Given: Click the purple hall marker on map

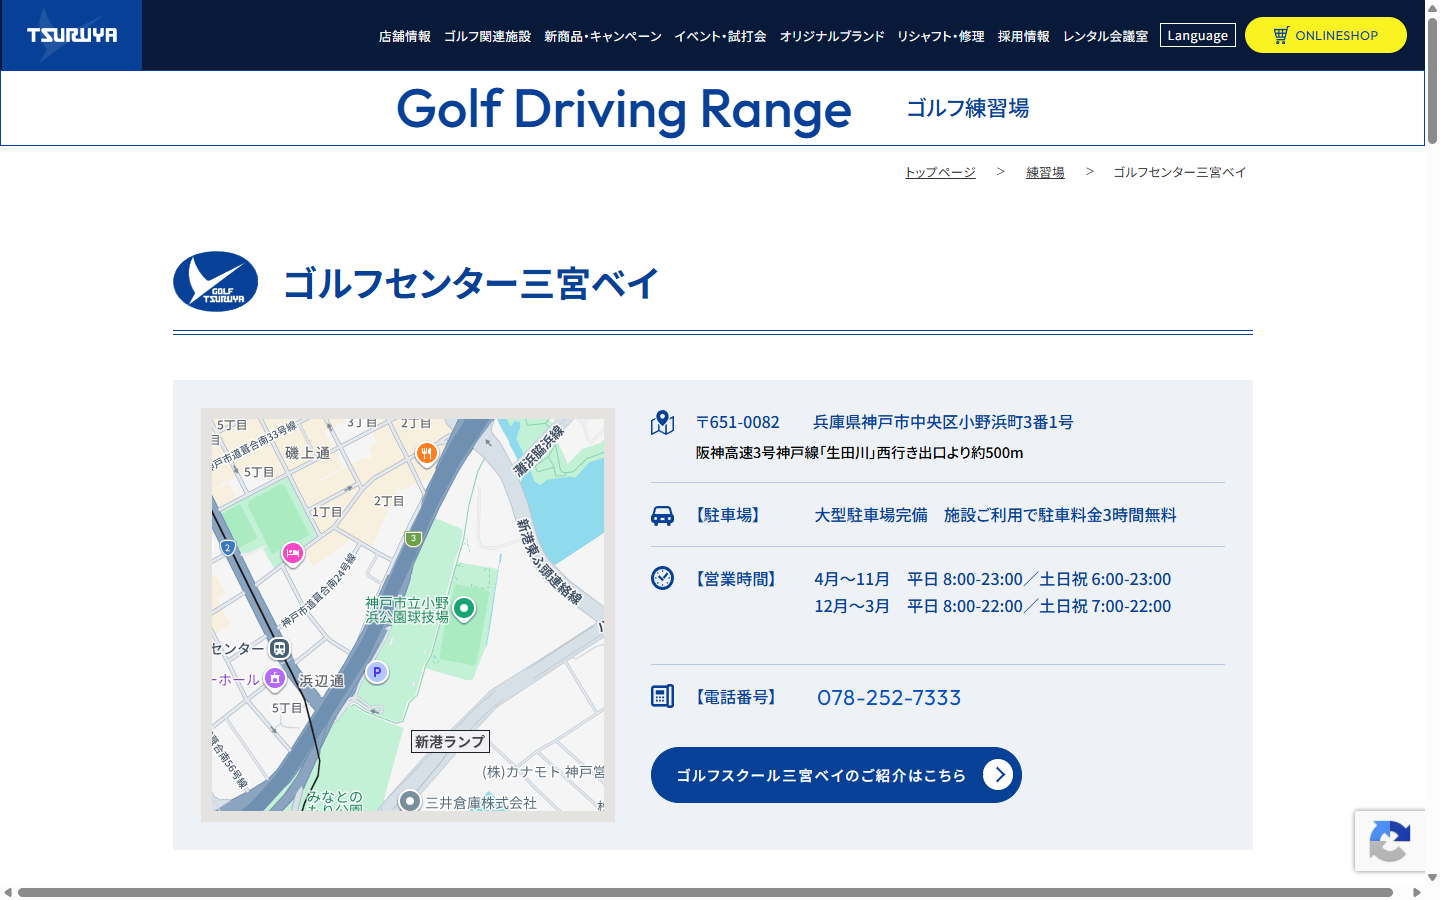Looking at the screenshot, I should [275, 678].
